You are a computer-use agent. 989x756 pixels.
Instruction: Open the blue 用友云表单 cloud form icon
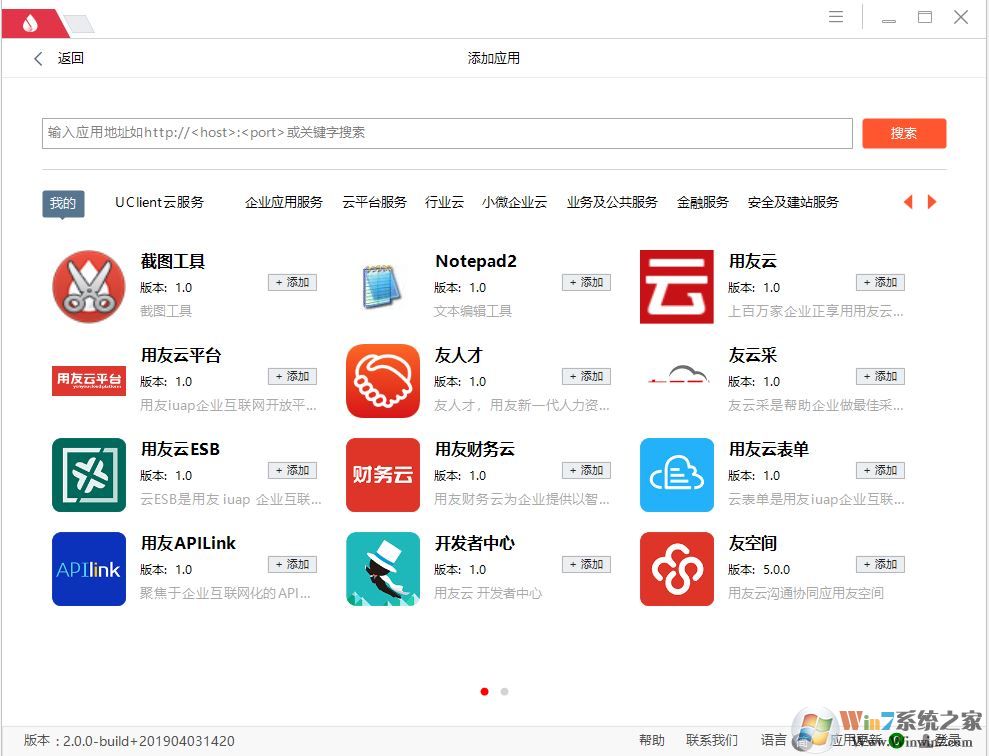pos(676,475)
